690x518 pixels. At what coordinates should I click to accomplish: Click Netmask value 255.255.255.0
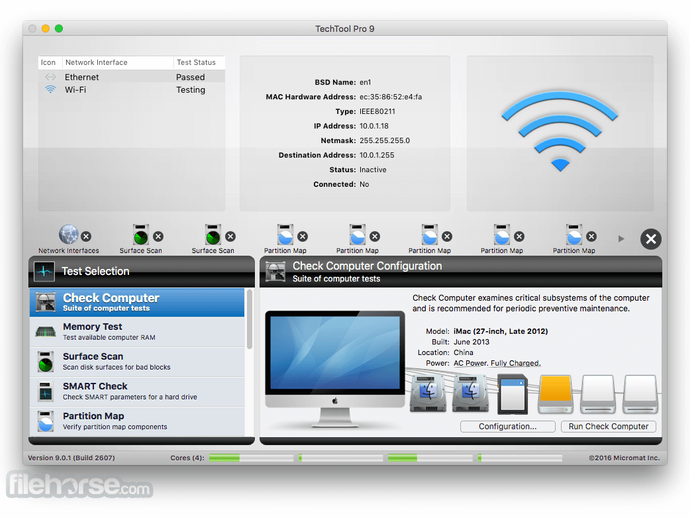(385, 140)
